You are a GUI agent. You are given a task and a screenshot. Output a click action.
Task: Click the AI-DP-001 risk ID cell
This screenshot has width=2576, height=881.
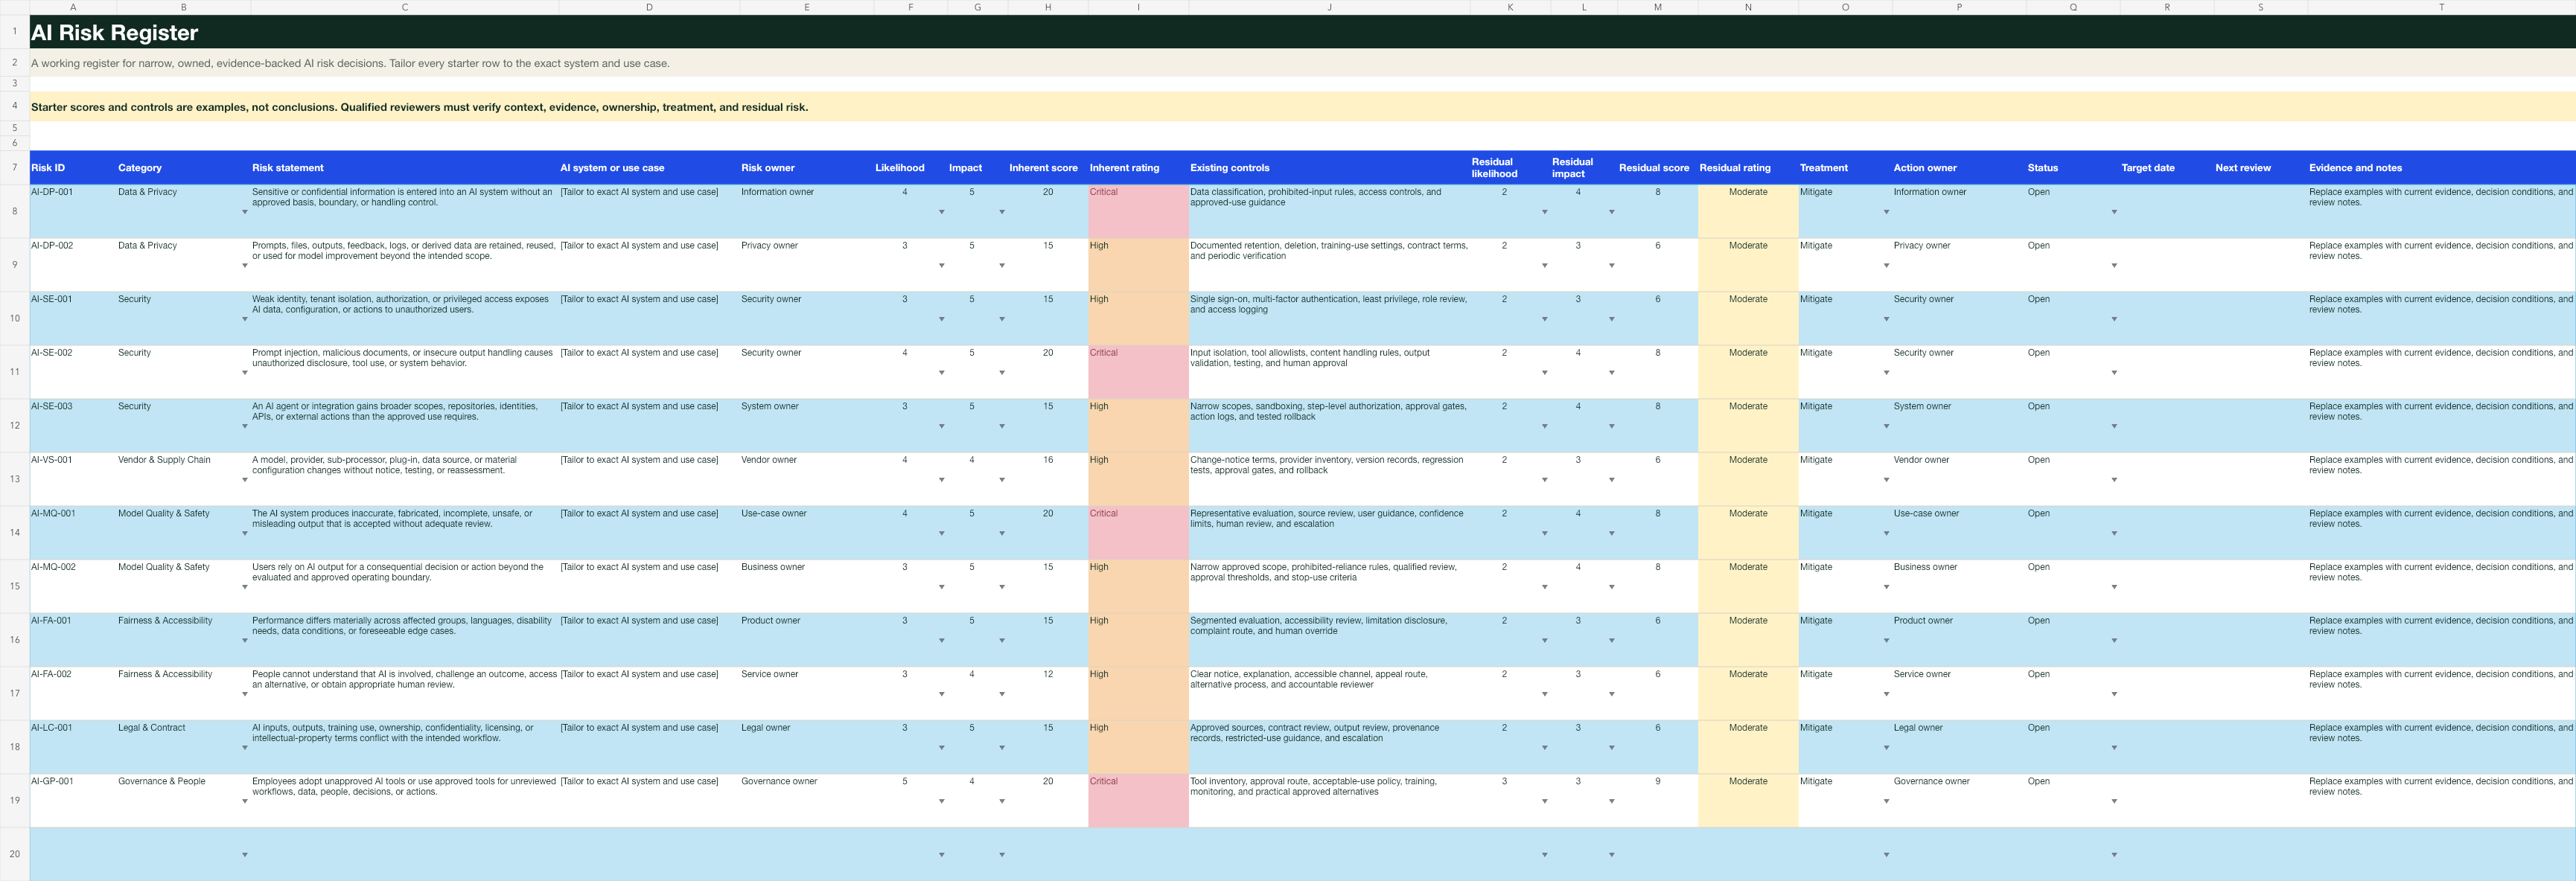click(x=73, y=211)
